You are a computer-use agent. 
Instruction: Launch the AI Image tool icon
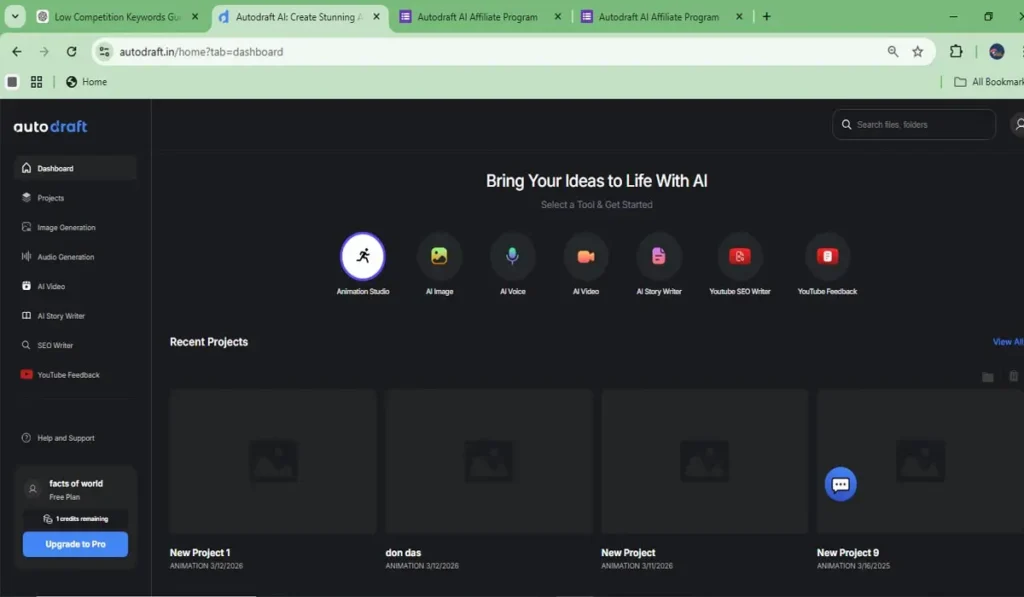pyautogui.click(x=439, y=256)
